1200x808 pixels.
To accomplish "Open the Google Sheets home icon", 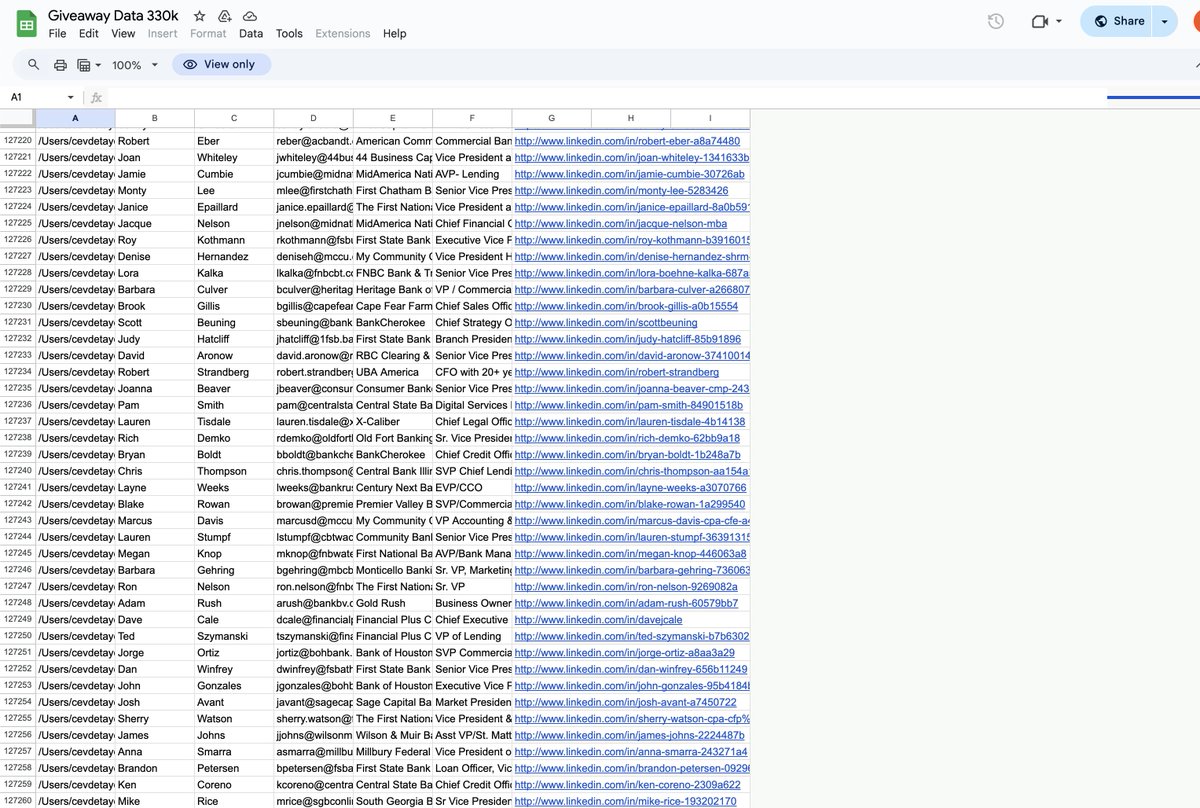I will [x=27, y=23].
